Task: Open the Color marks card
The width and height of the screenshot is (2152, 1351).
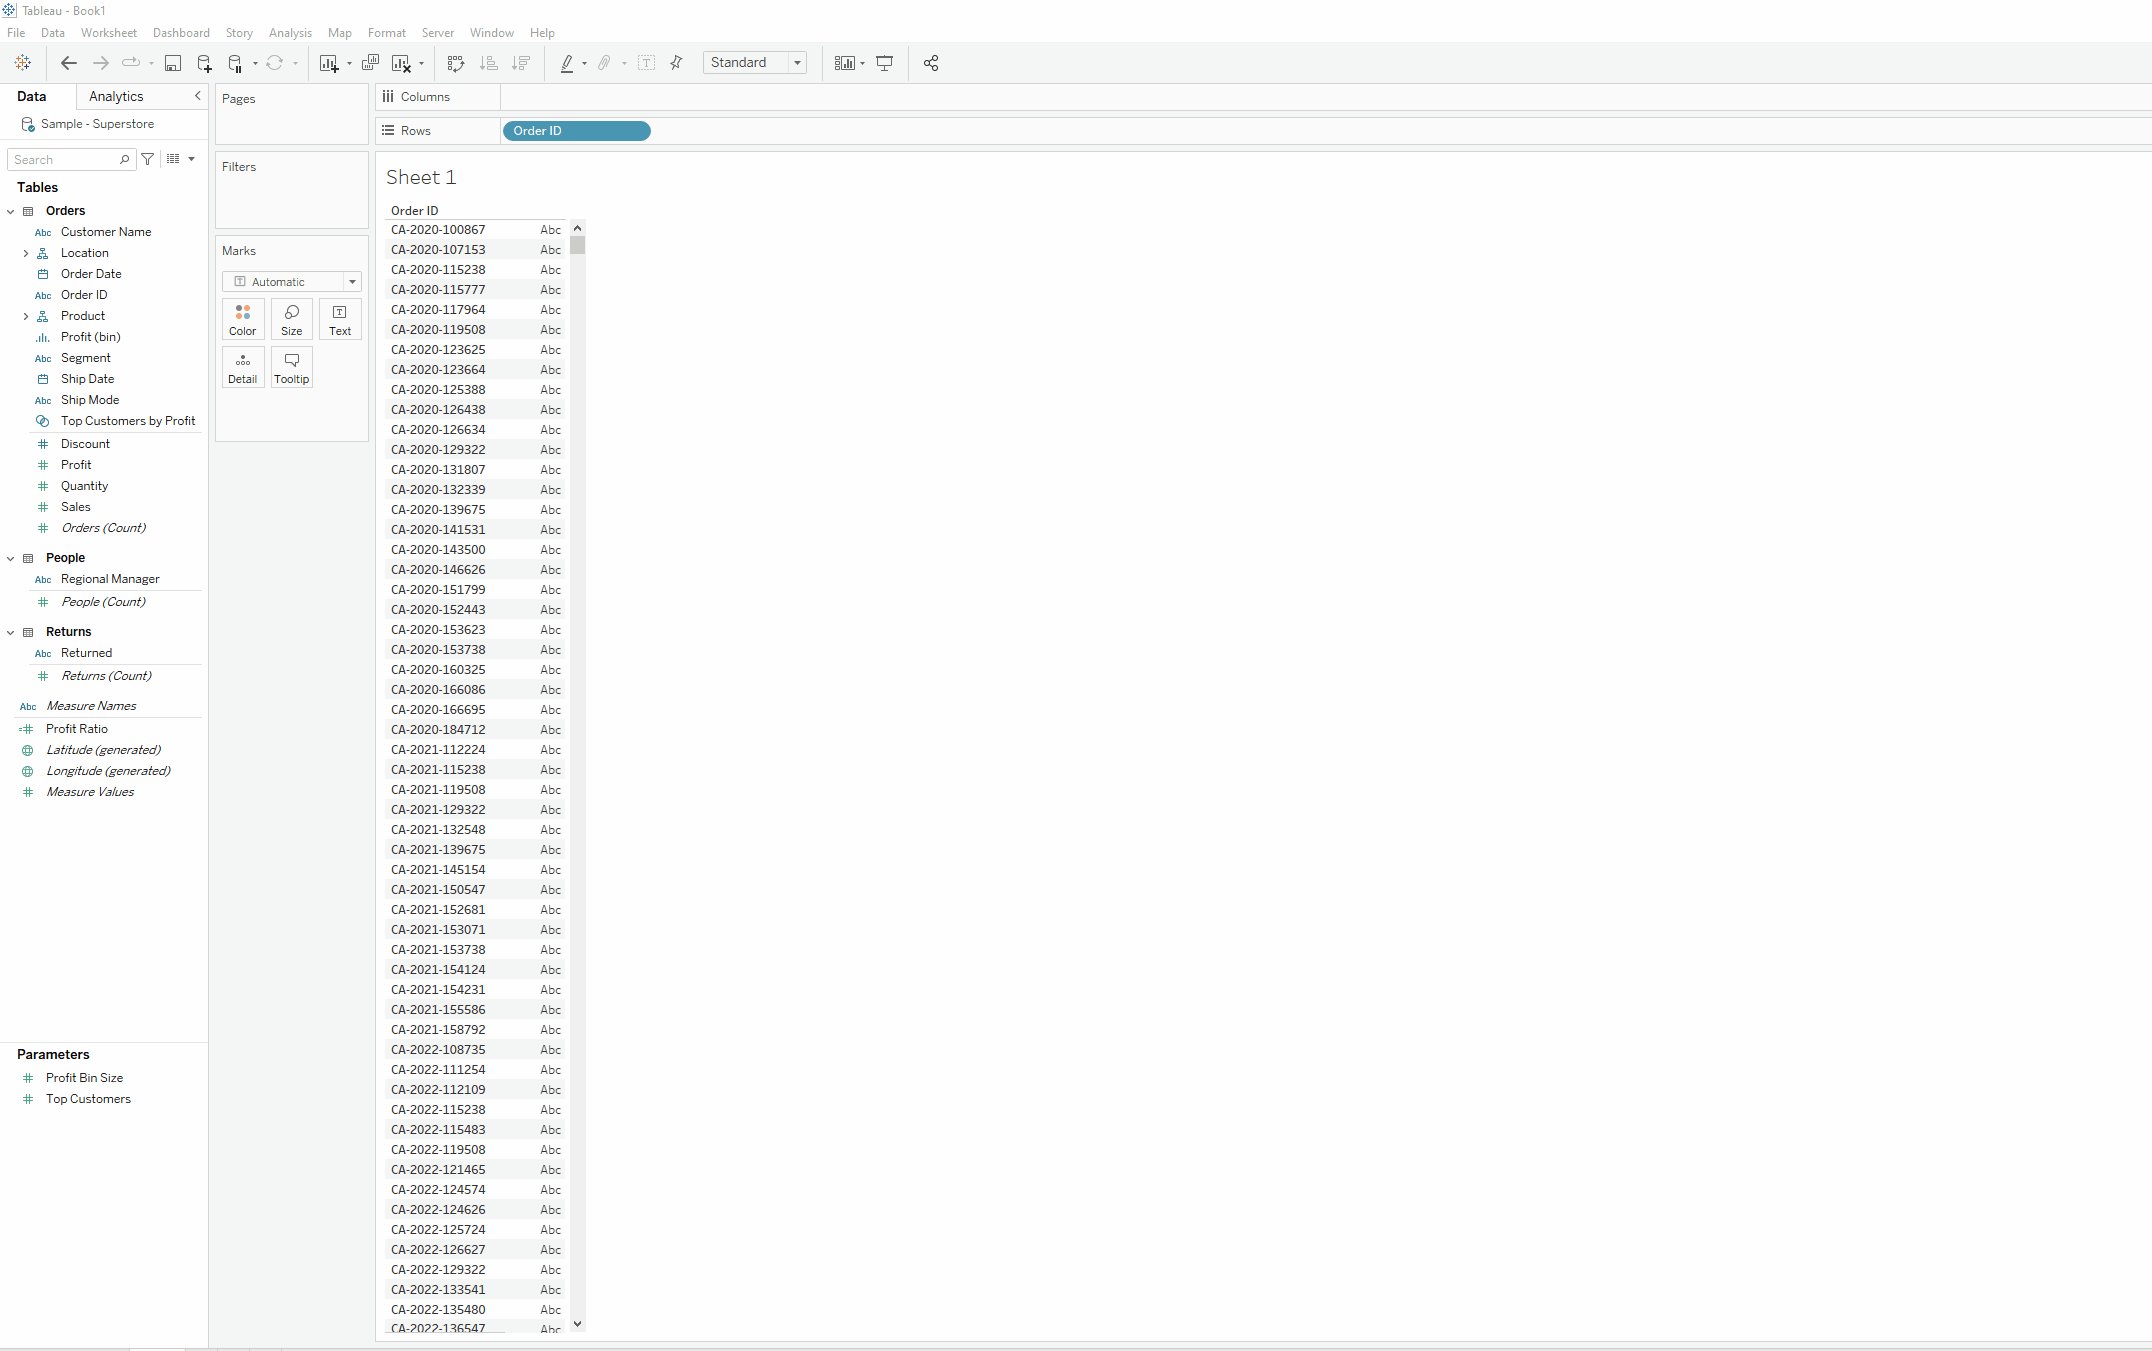Action: [x=243, y=319]
